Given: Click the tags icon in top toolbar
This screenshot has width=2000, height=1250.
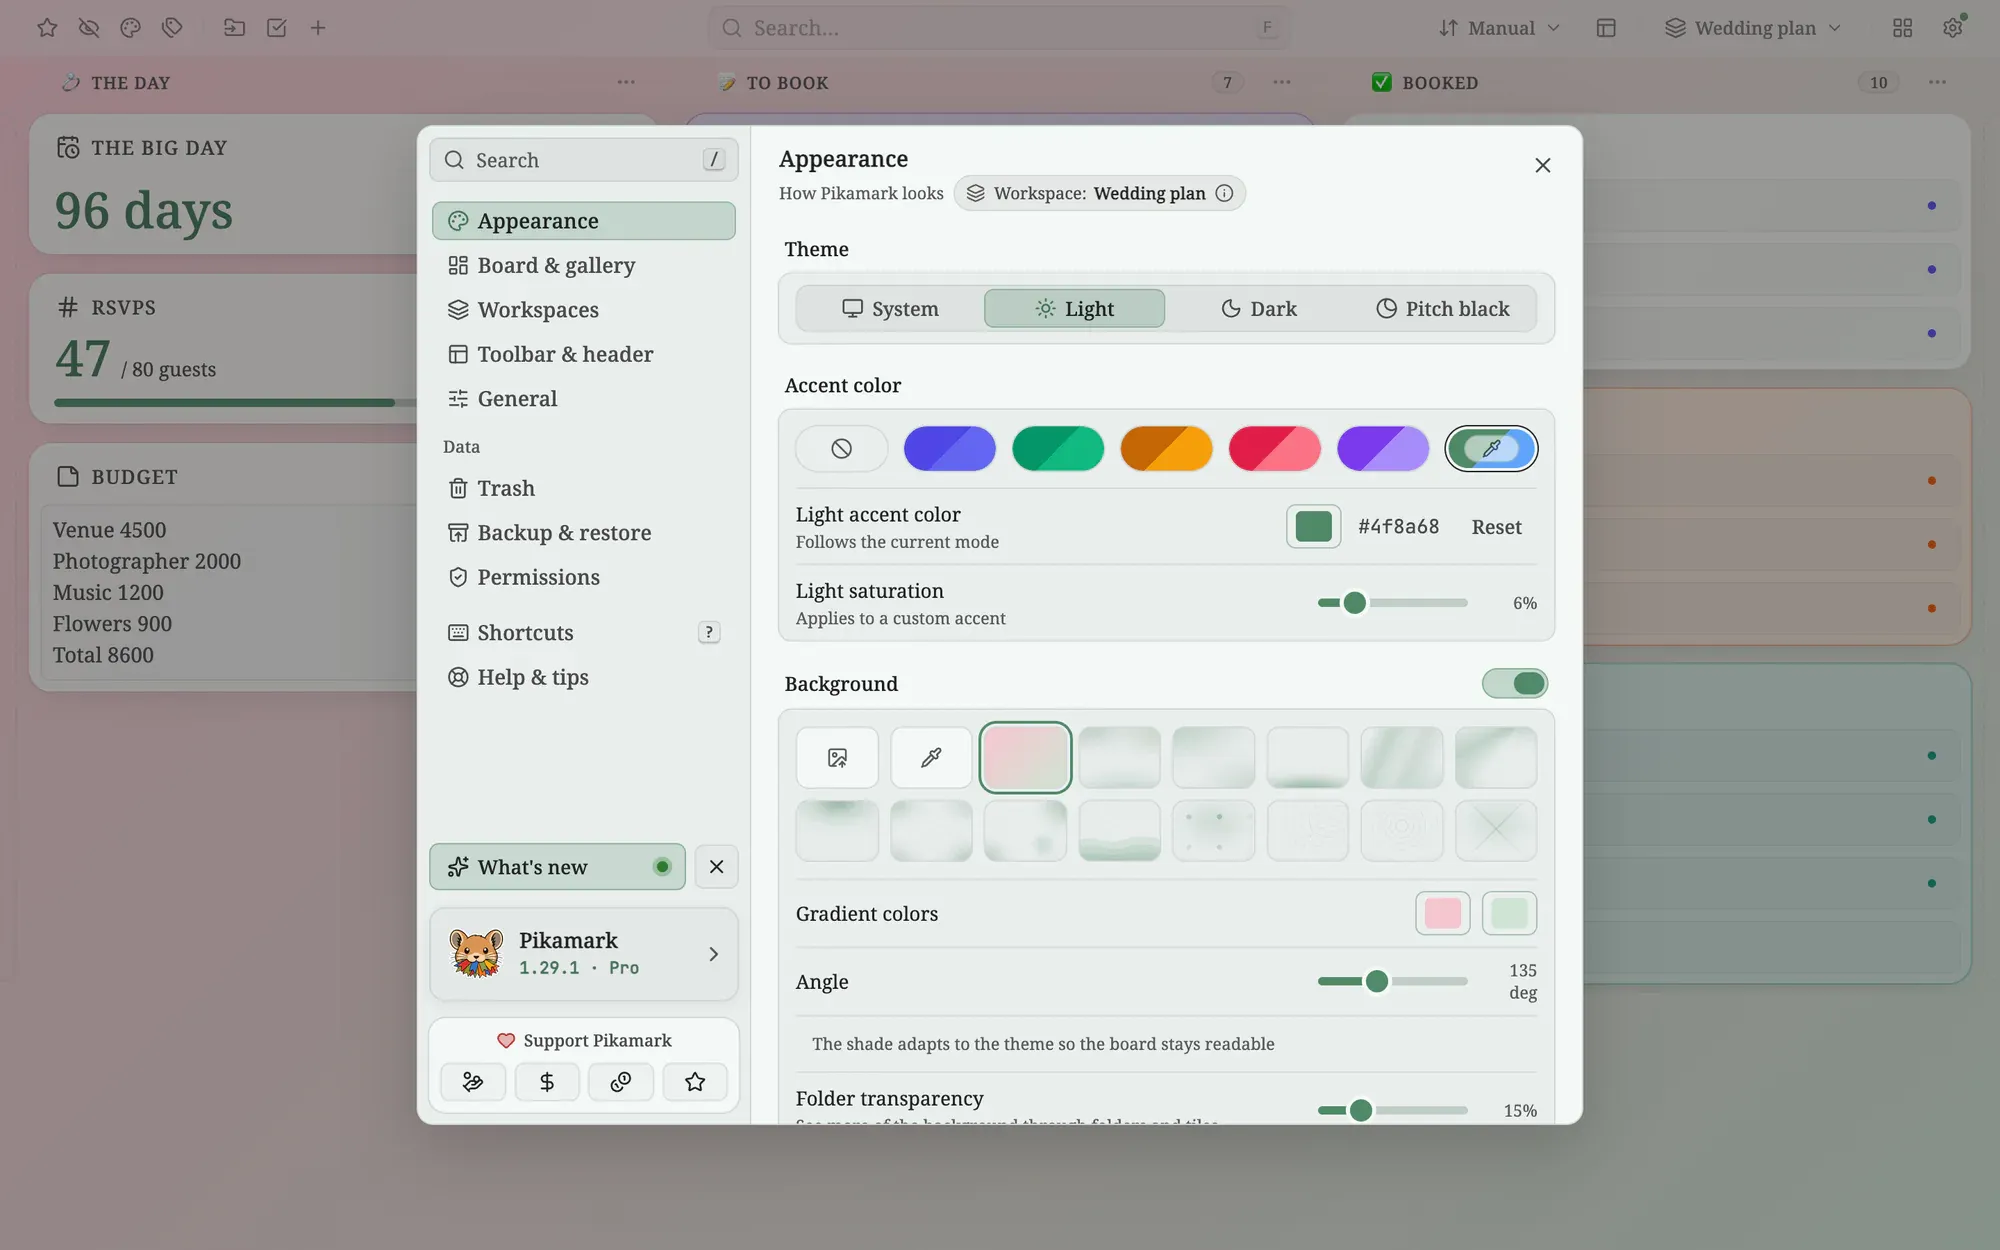Looking at the screenshot, I should pos(173,28).
